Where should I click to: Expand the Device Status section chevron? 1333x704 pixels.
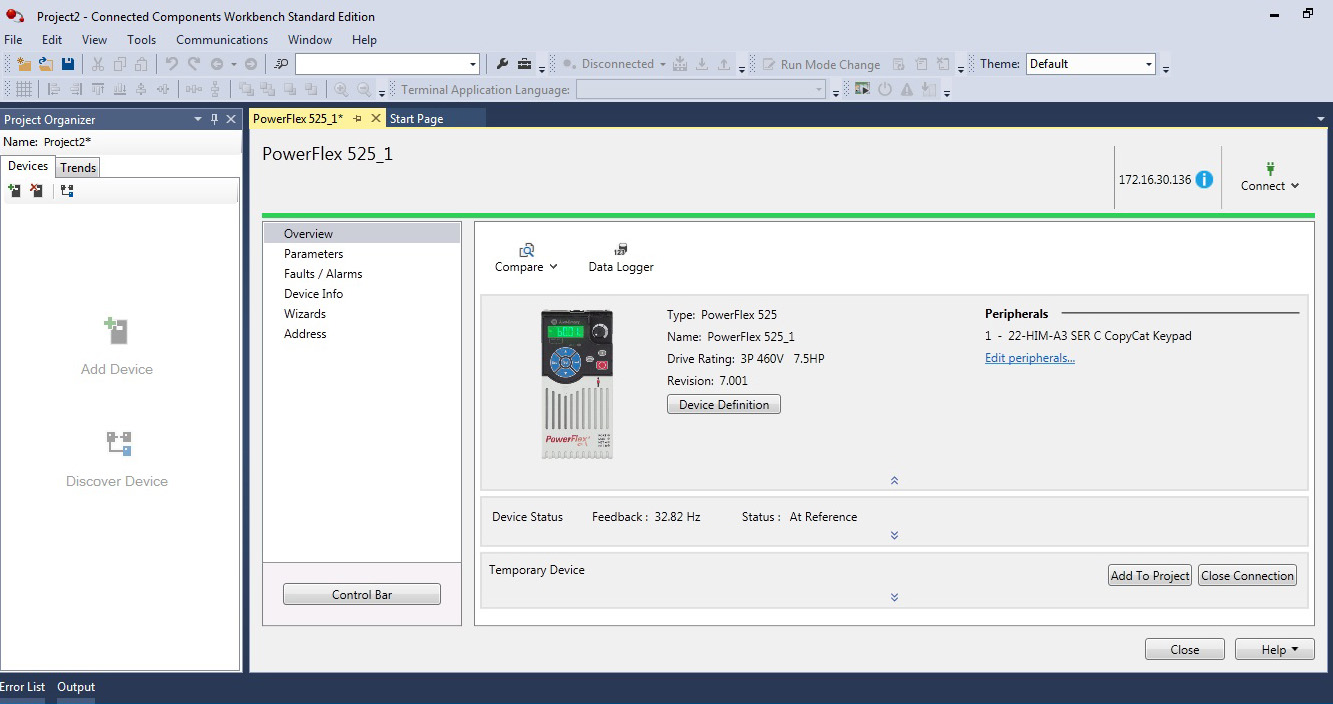tap(894, 535)
